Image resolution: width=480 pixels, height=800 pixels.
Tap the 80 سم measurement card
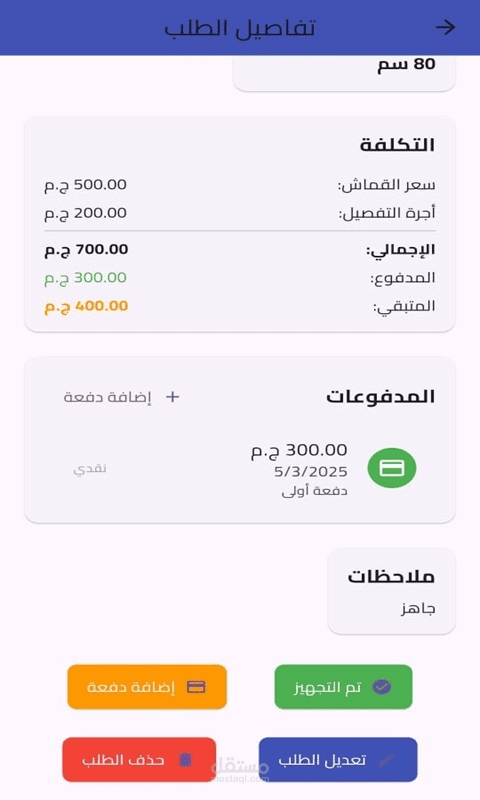click(x=344, y=73)
